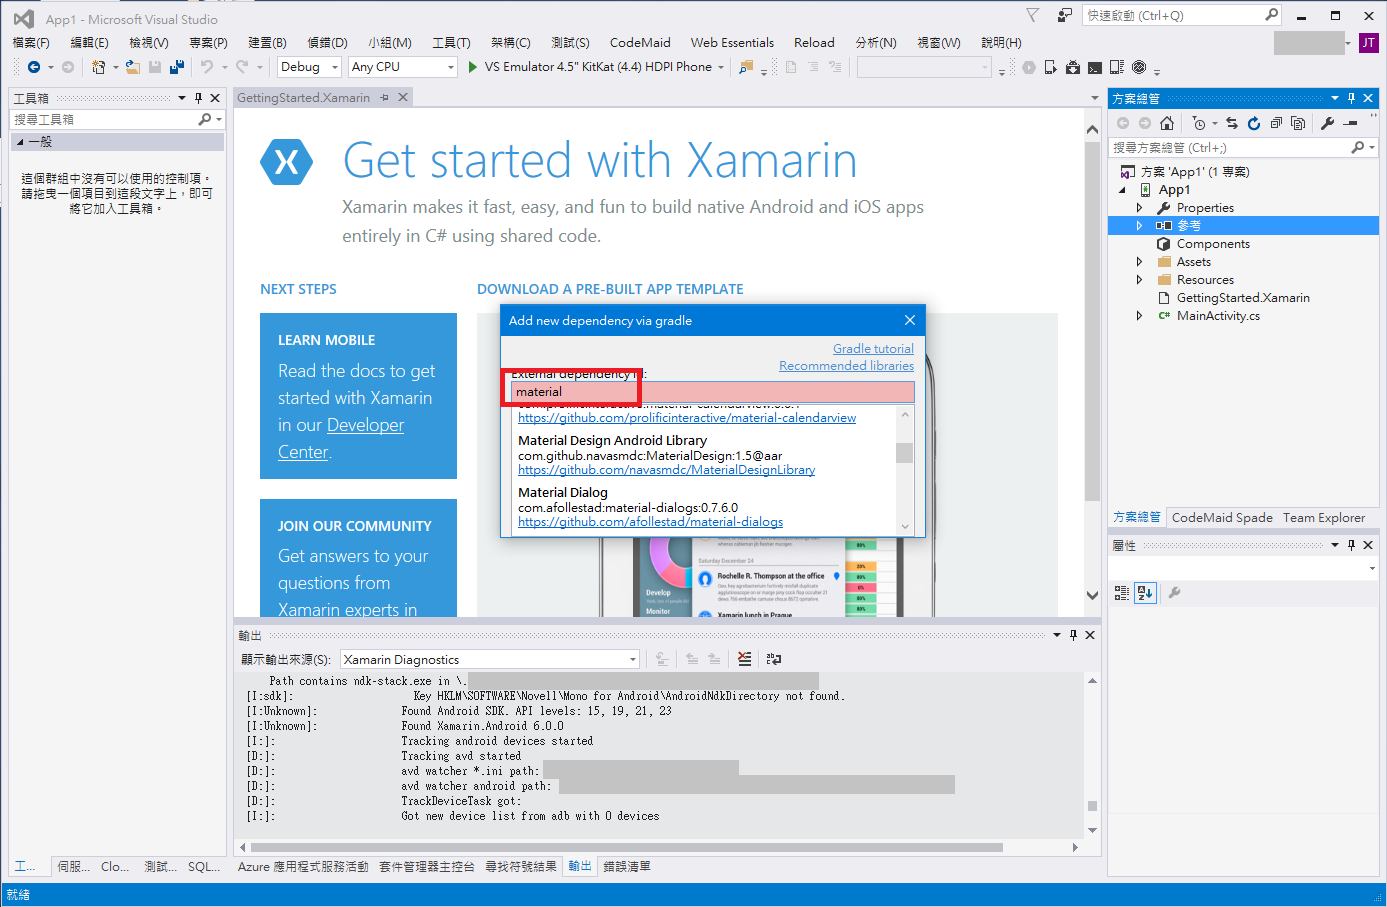This screenshot has height=907, width=1387.
Task: Open the navasmdc MaterialDesignLibrary GitHub link
Action: pyautogui.click(x=666, y=470)
